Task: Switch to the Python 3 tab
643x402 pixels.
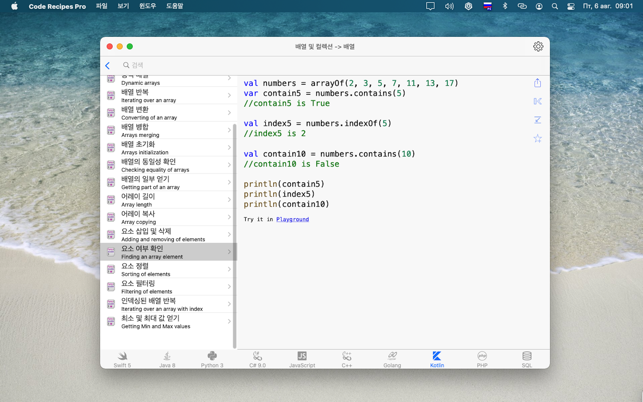Action: click(212, 359)
